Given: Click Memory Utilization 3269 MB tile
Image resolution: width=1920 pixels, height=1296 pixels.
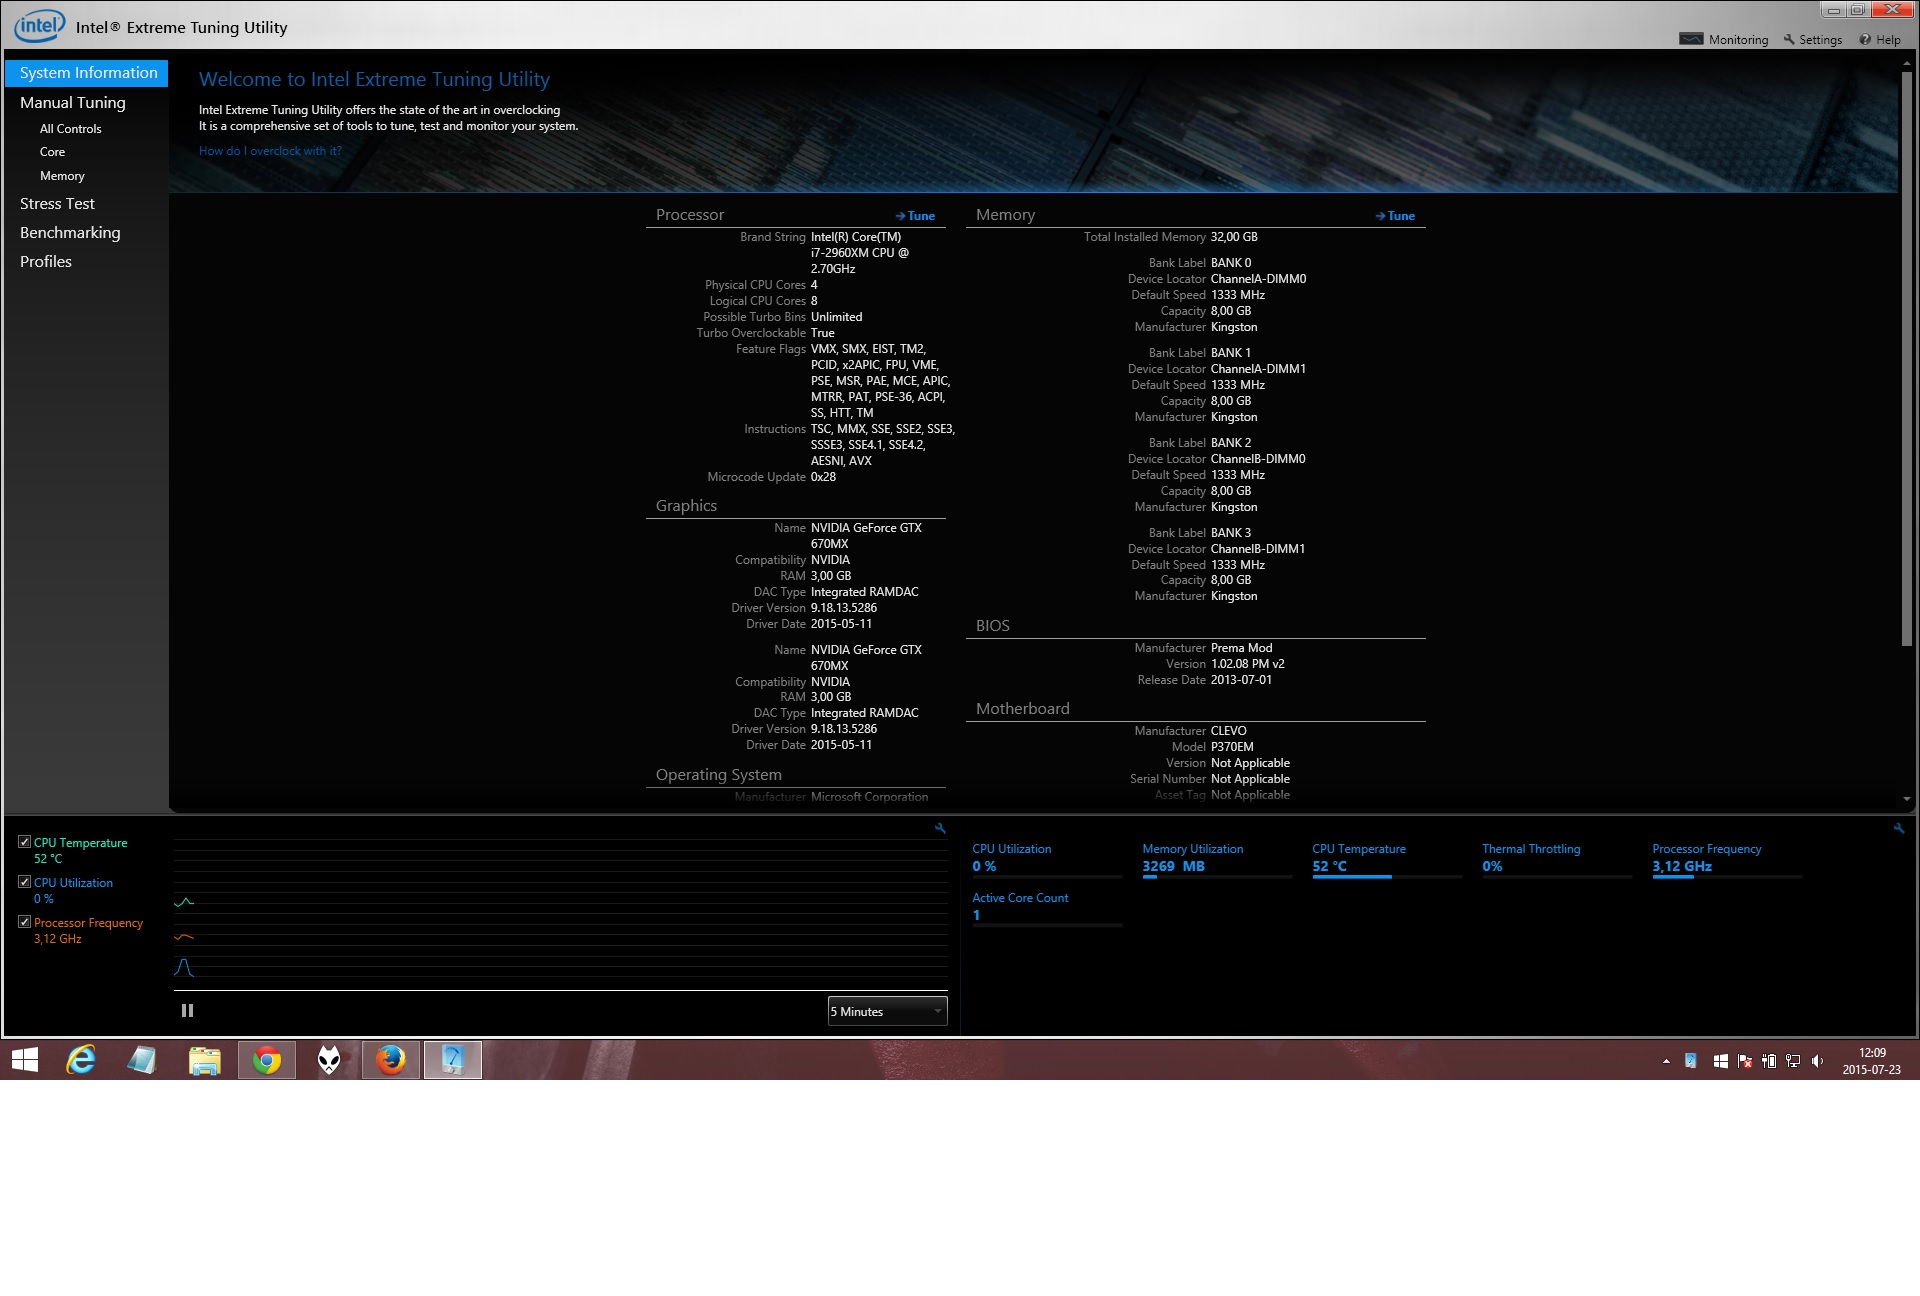Looking at the screenshot, I should pyautogui.click(x=1217, y=860).
